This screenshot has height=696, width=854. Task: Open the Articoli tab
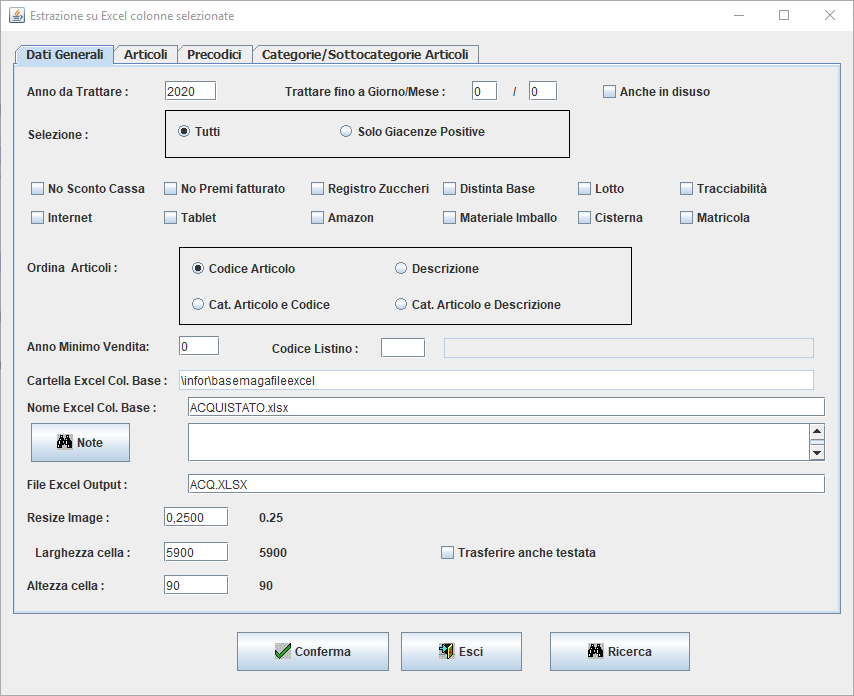coord(145,54)
